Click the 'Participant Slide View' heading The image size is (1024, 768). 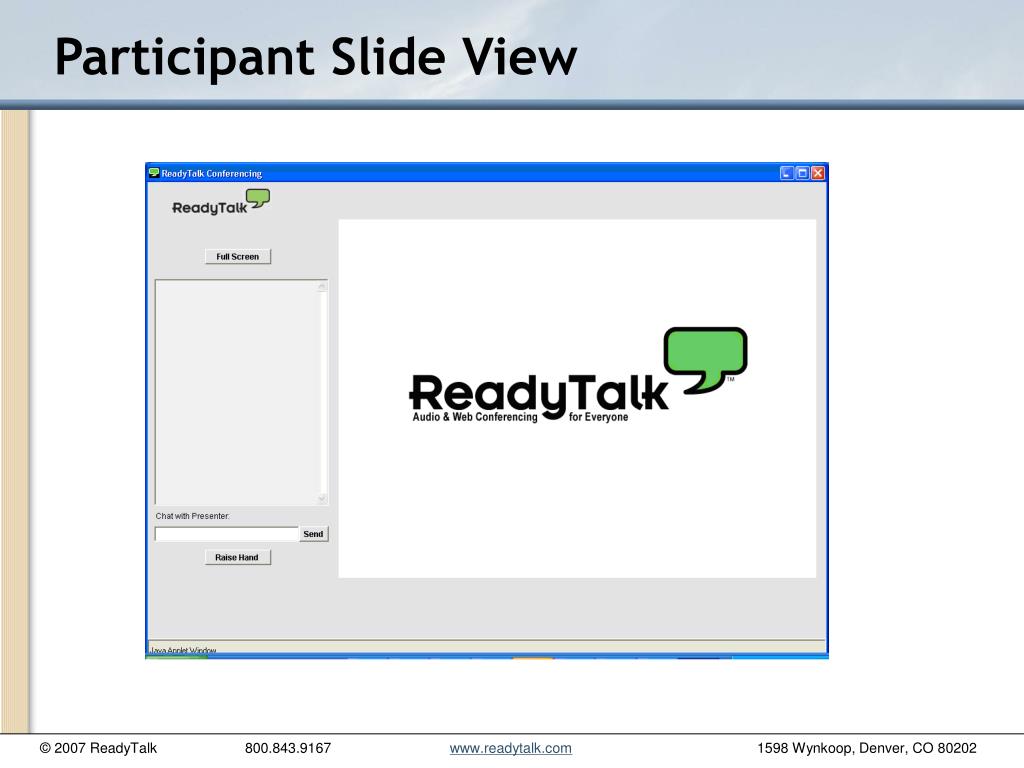316,57
